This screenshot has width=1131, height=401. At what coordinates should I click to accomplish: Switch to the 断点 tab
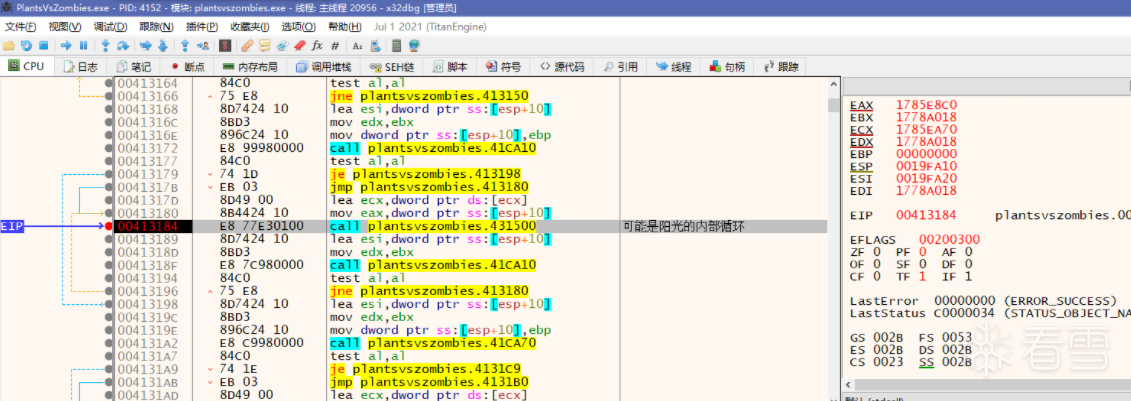coord(188,67)
